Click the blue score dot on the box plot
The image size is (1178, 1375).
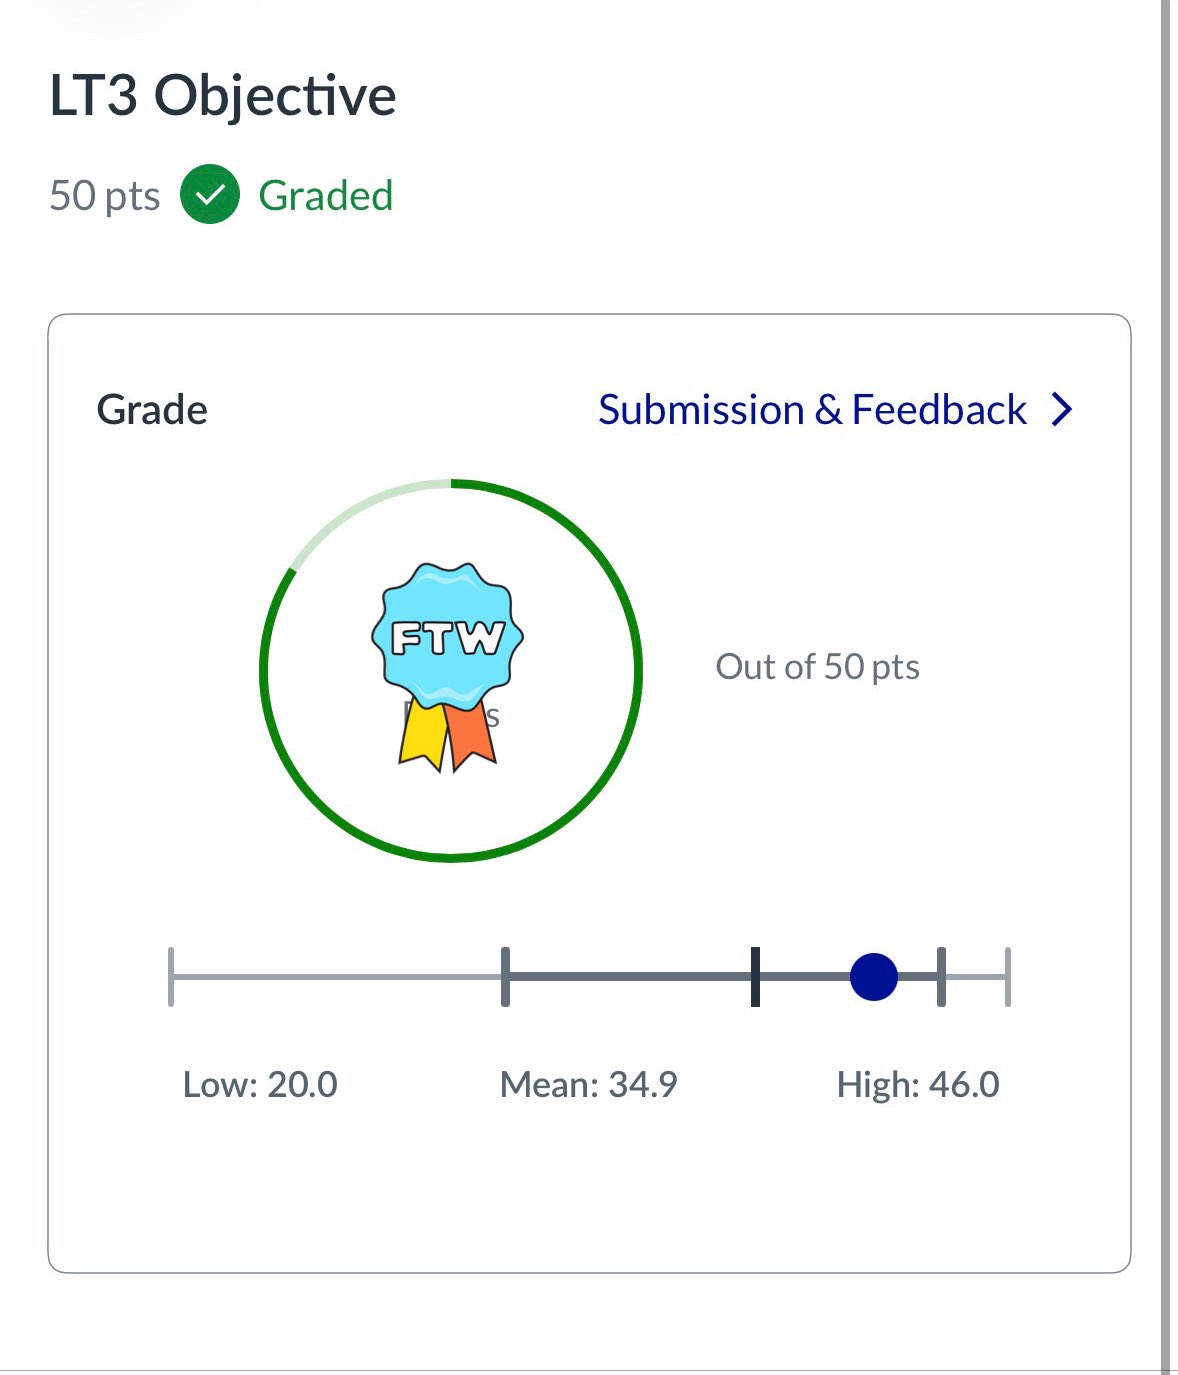point(873,976)
